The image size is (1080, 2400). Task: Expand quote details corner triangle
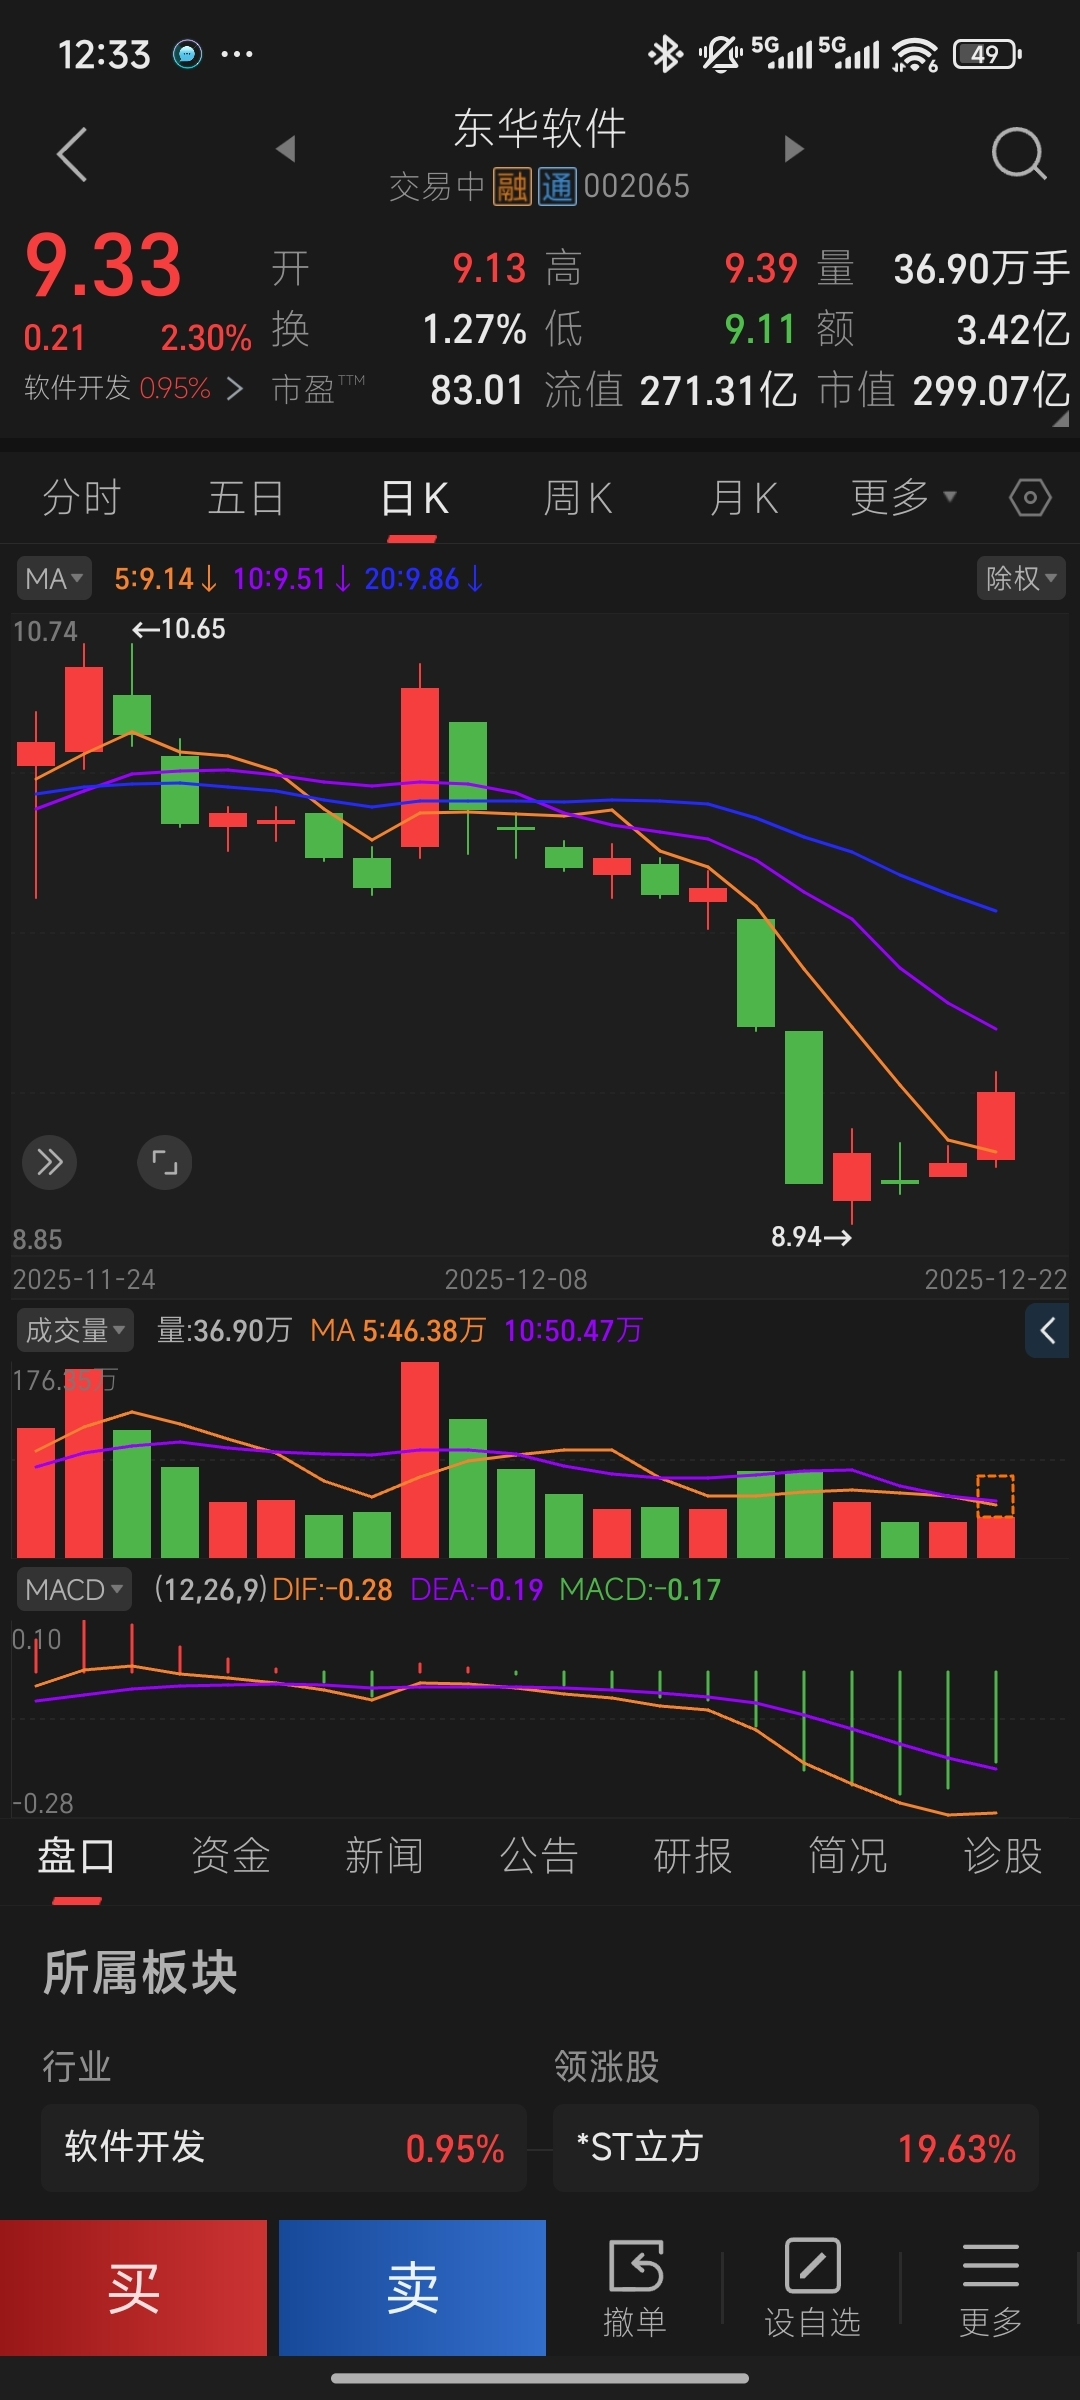click(1060, 420)
